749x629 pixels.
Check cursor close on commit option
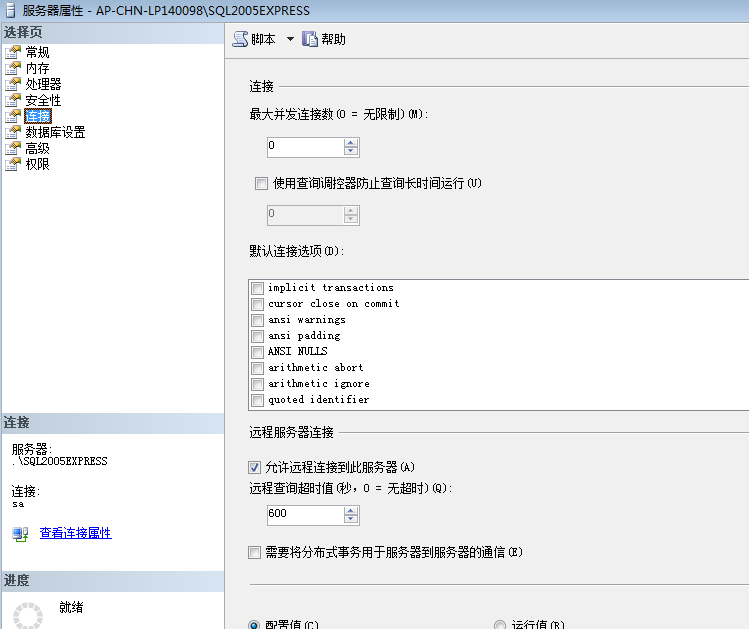point(257,304)
